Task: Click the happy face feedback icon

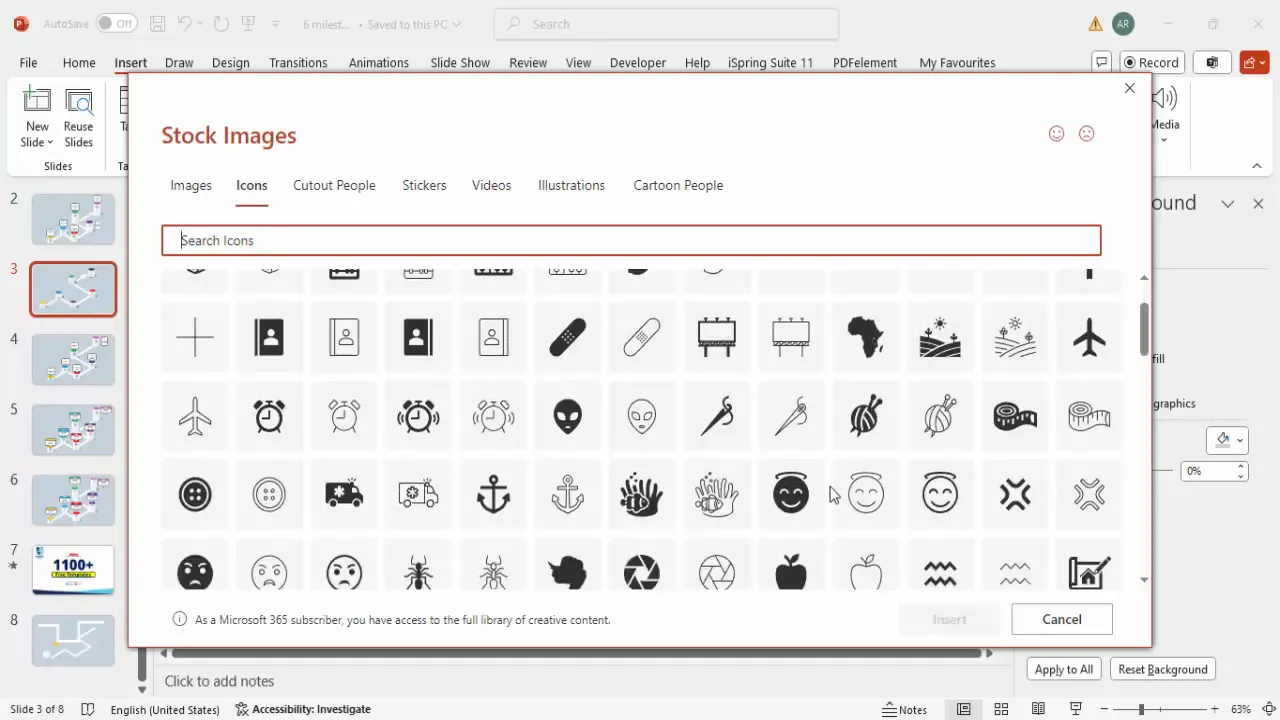Action: click(1056, 133)
